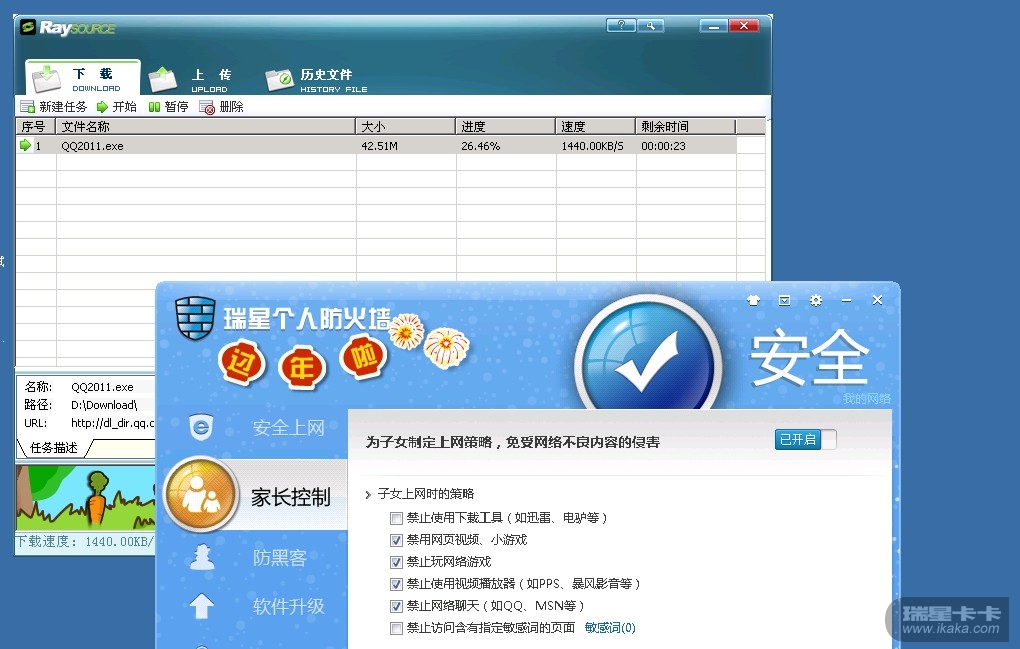1020x649 pixels.
Task: Open the 敏感词(0) link
Action: (x=610, y=628)
